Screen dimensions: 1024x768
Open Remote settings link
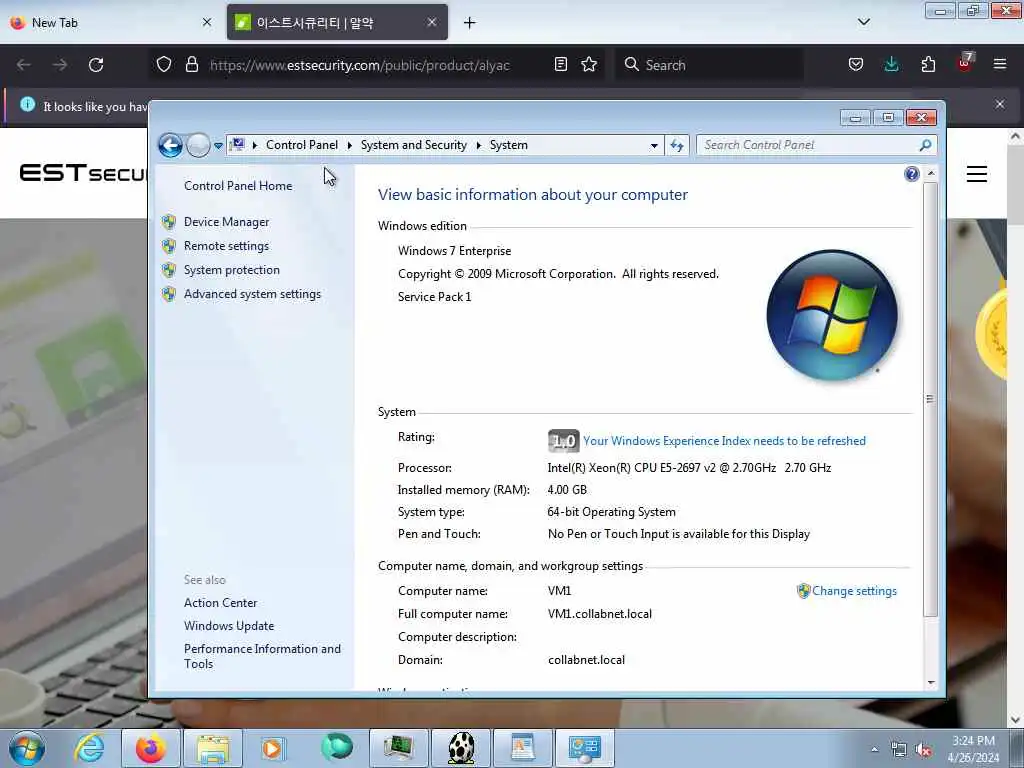click(x=226, y=246)
